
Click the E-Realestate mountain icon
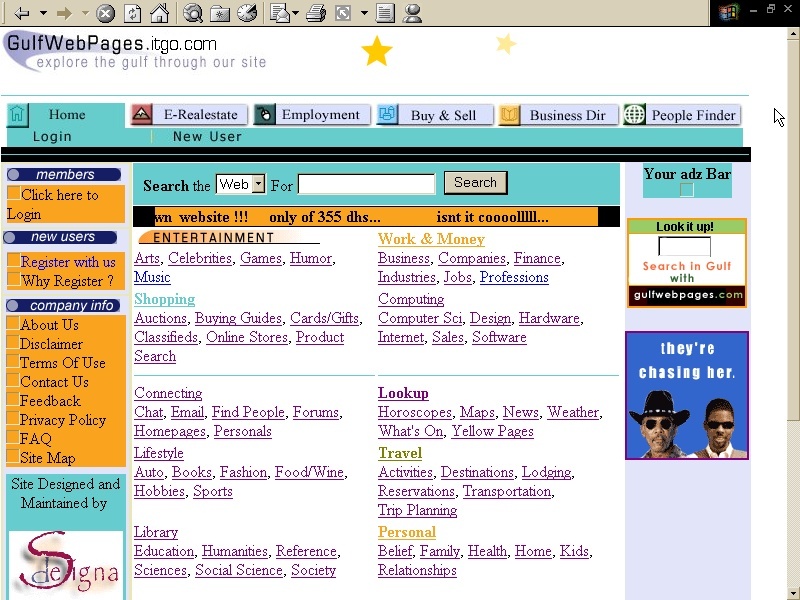(141, 114)
